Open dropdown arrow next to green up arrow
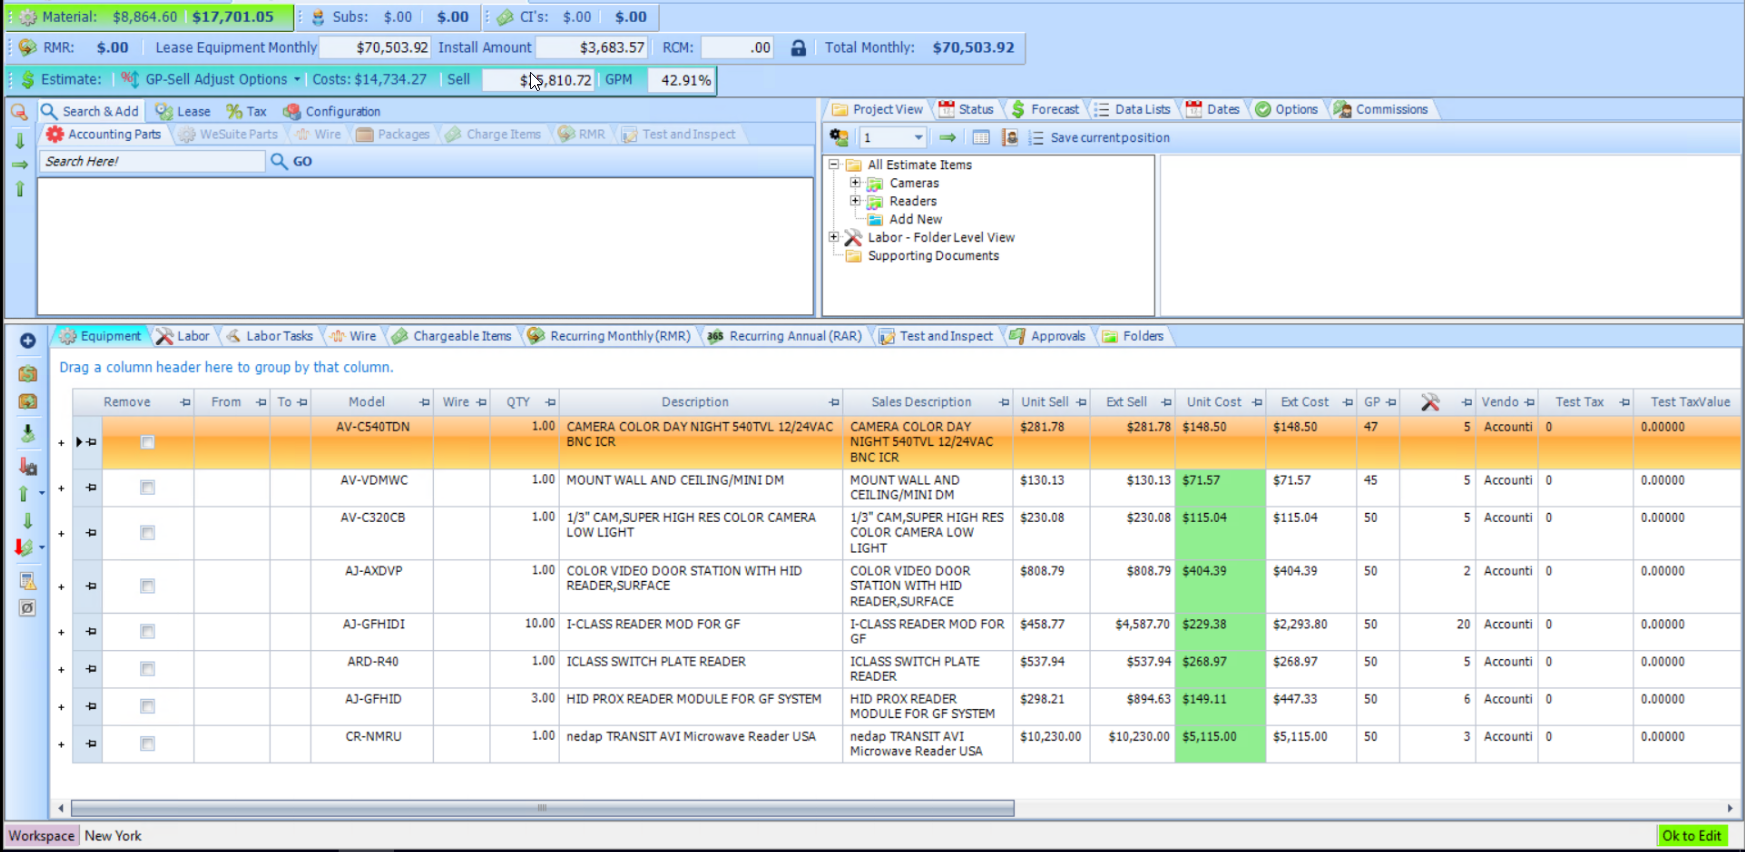1745x852 pixels. 41,493
